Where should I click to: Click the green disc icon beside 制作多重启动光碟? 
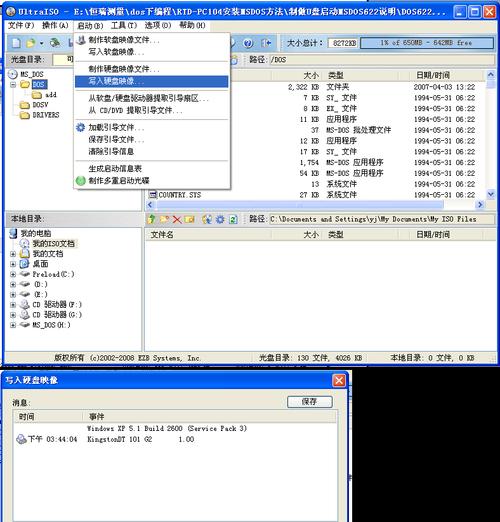(x=81, y=181)
